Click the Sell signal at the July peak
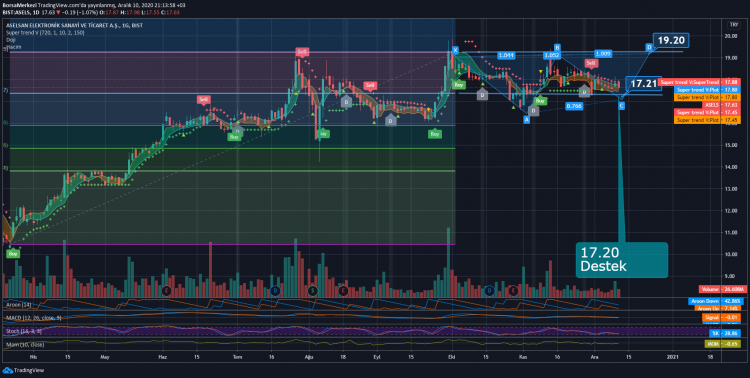This screenshot has width=750, height=378. coord(301,52)
